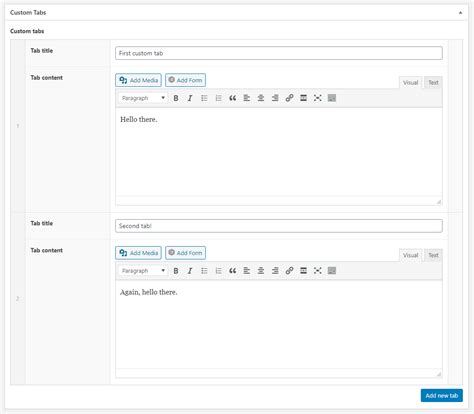Image resolution: width=474 pixels, height=414 pixels.
Task: Toggle bold in first tab editor
Action: tap(176, 98)
